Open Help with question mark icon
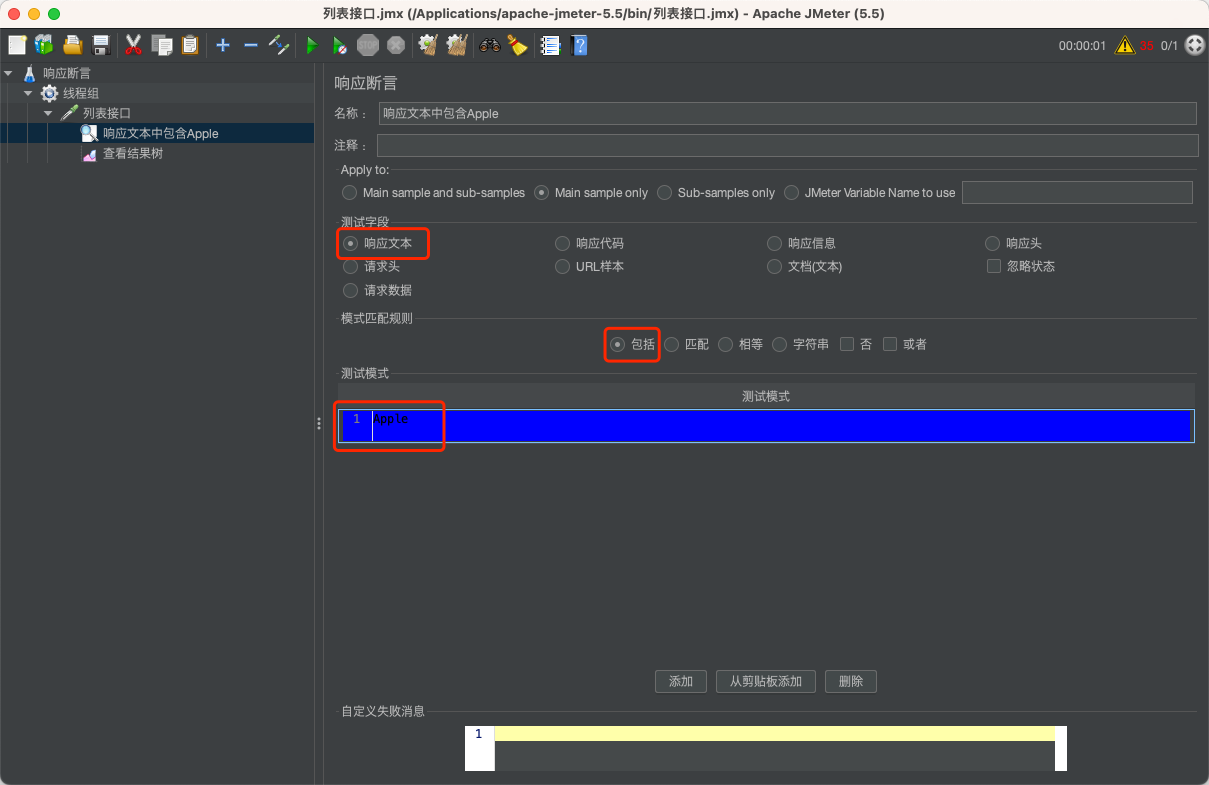 (x=578, y=45)
